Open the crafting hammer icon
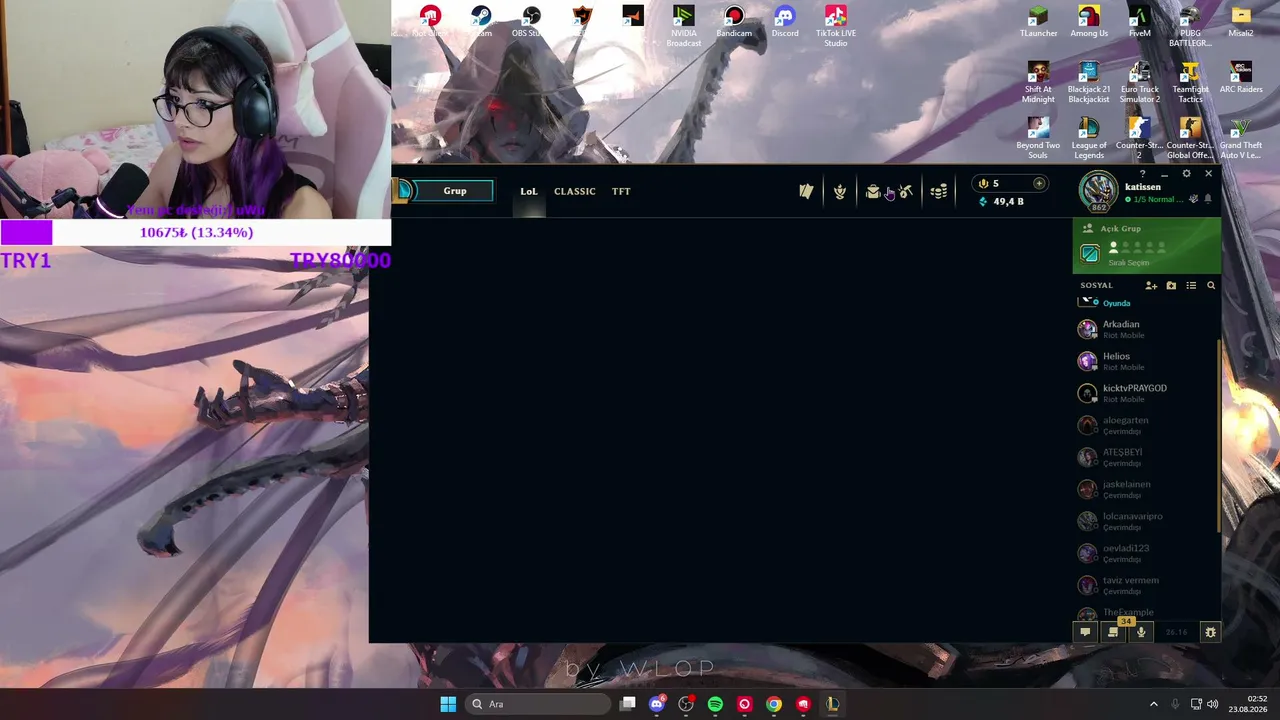Image resolution: width=1280 pixels, height=720 pixels. click(906, 191)
